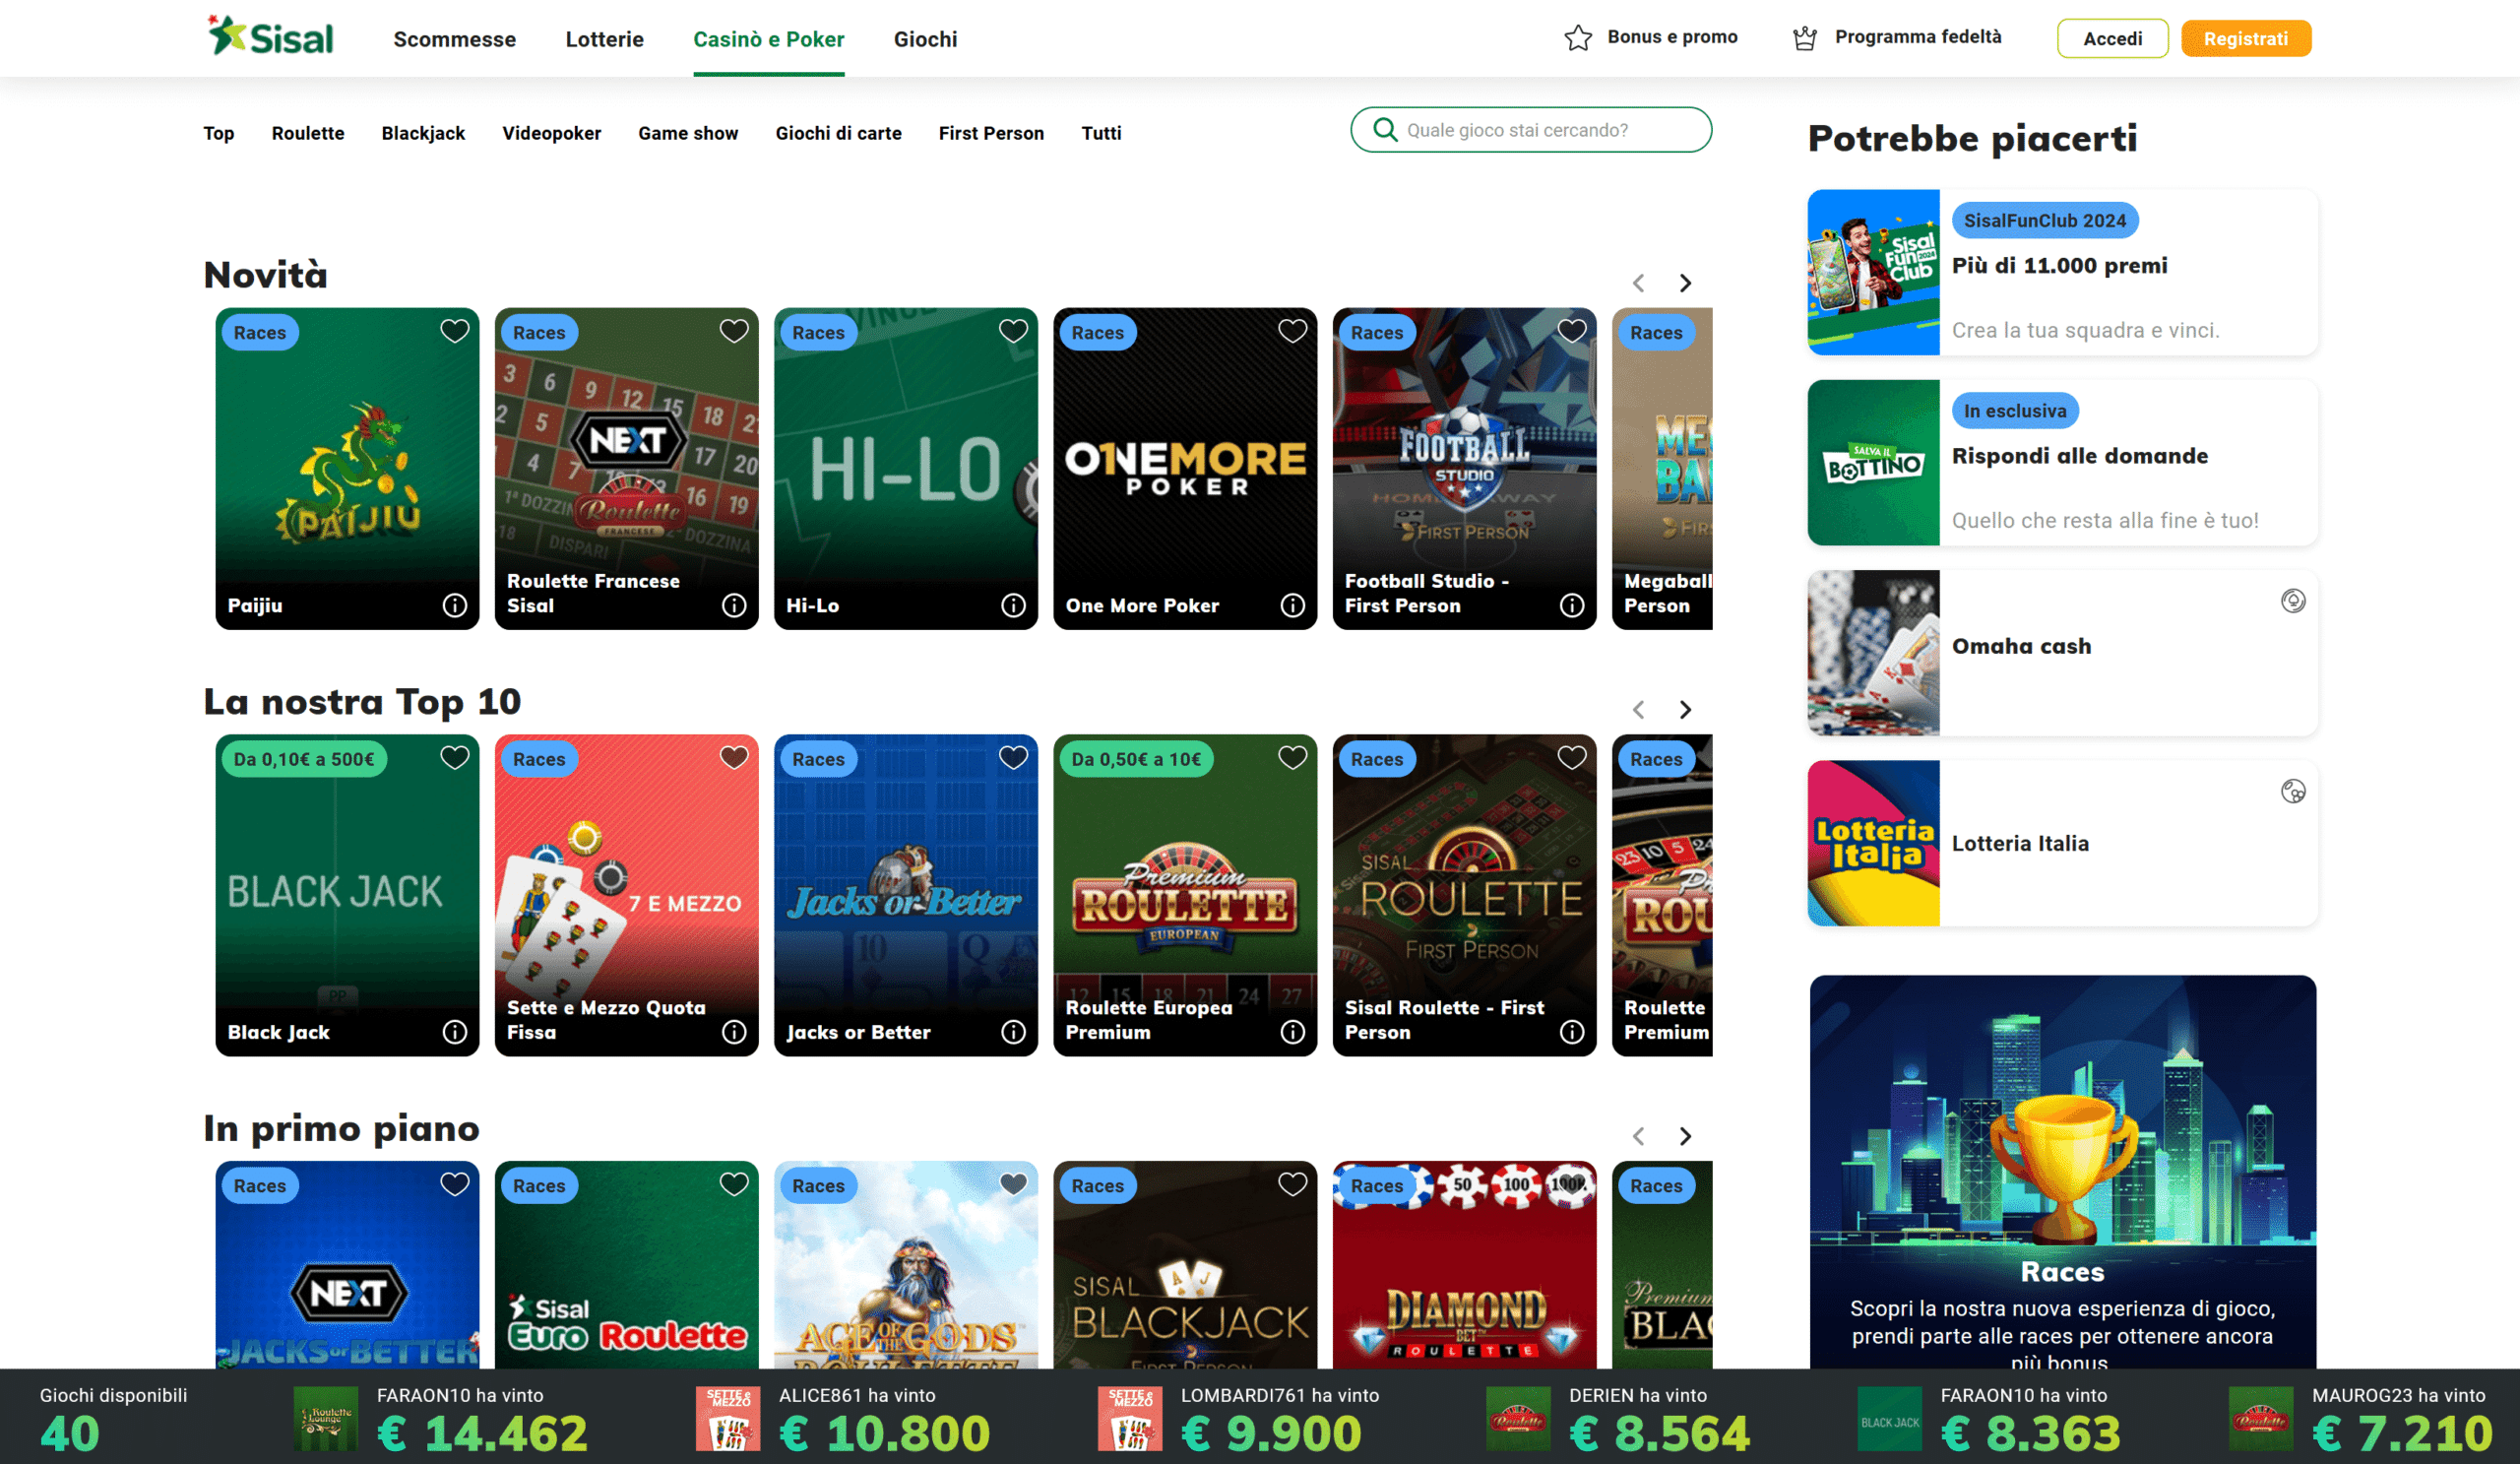Show previous games in In primo piano
Viewport: 2520px width, 1464px height.
pos(1638,1136)
